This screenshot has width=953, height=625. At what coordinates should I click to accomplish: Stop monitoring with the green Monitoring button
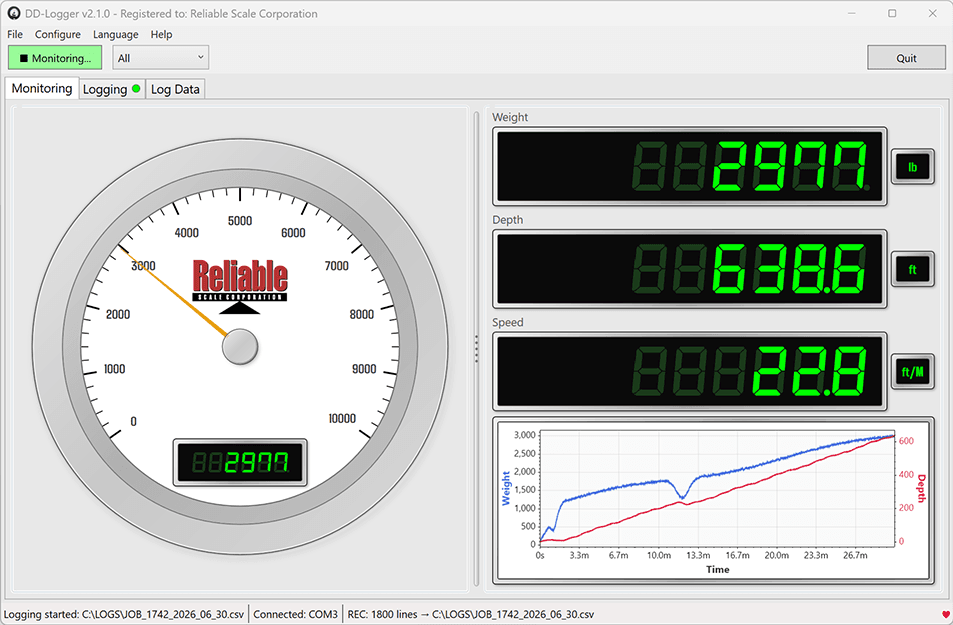pos(55,58)
